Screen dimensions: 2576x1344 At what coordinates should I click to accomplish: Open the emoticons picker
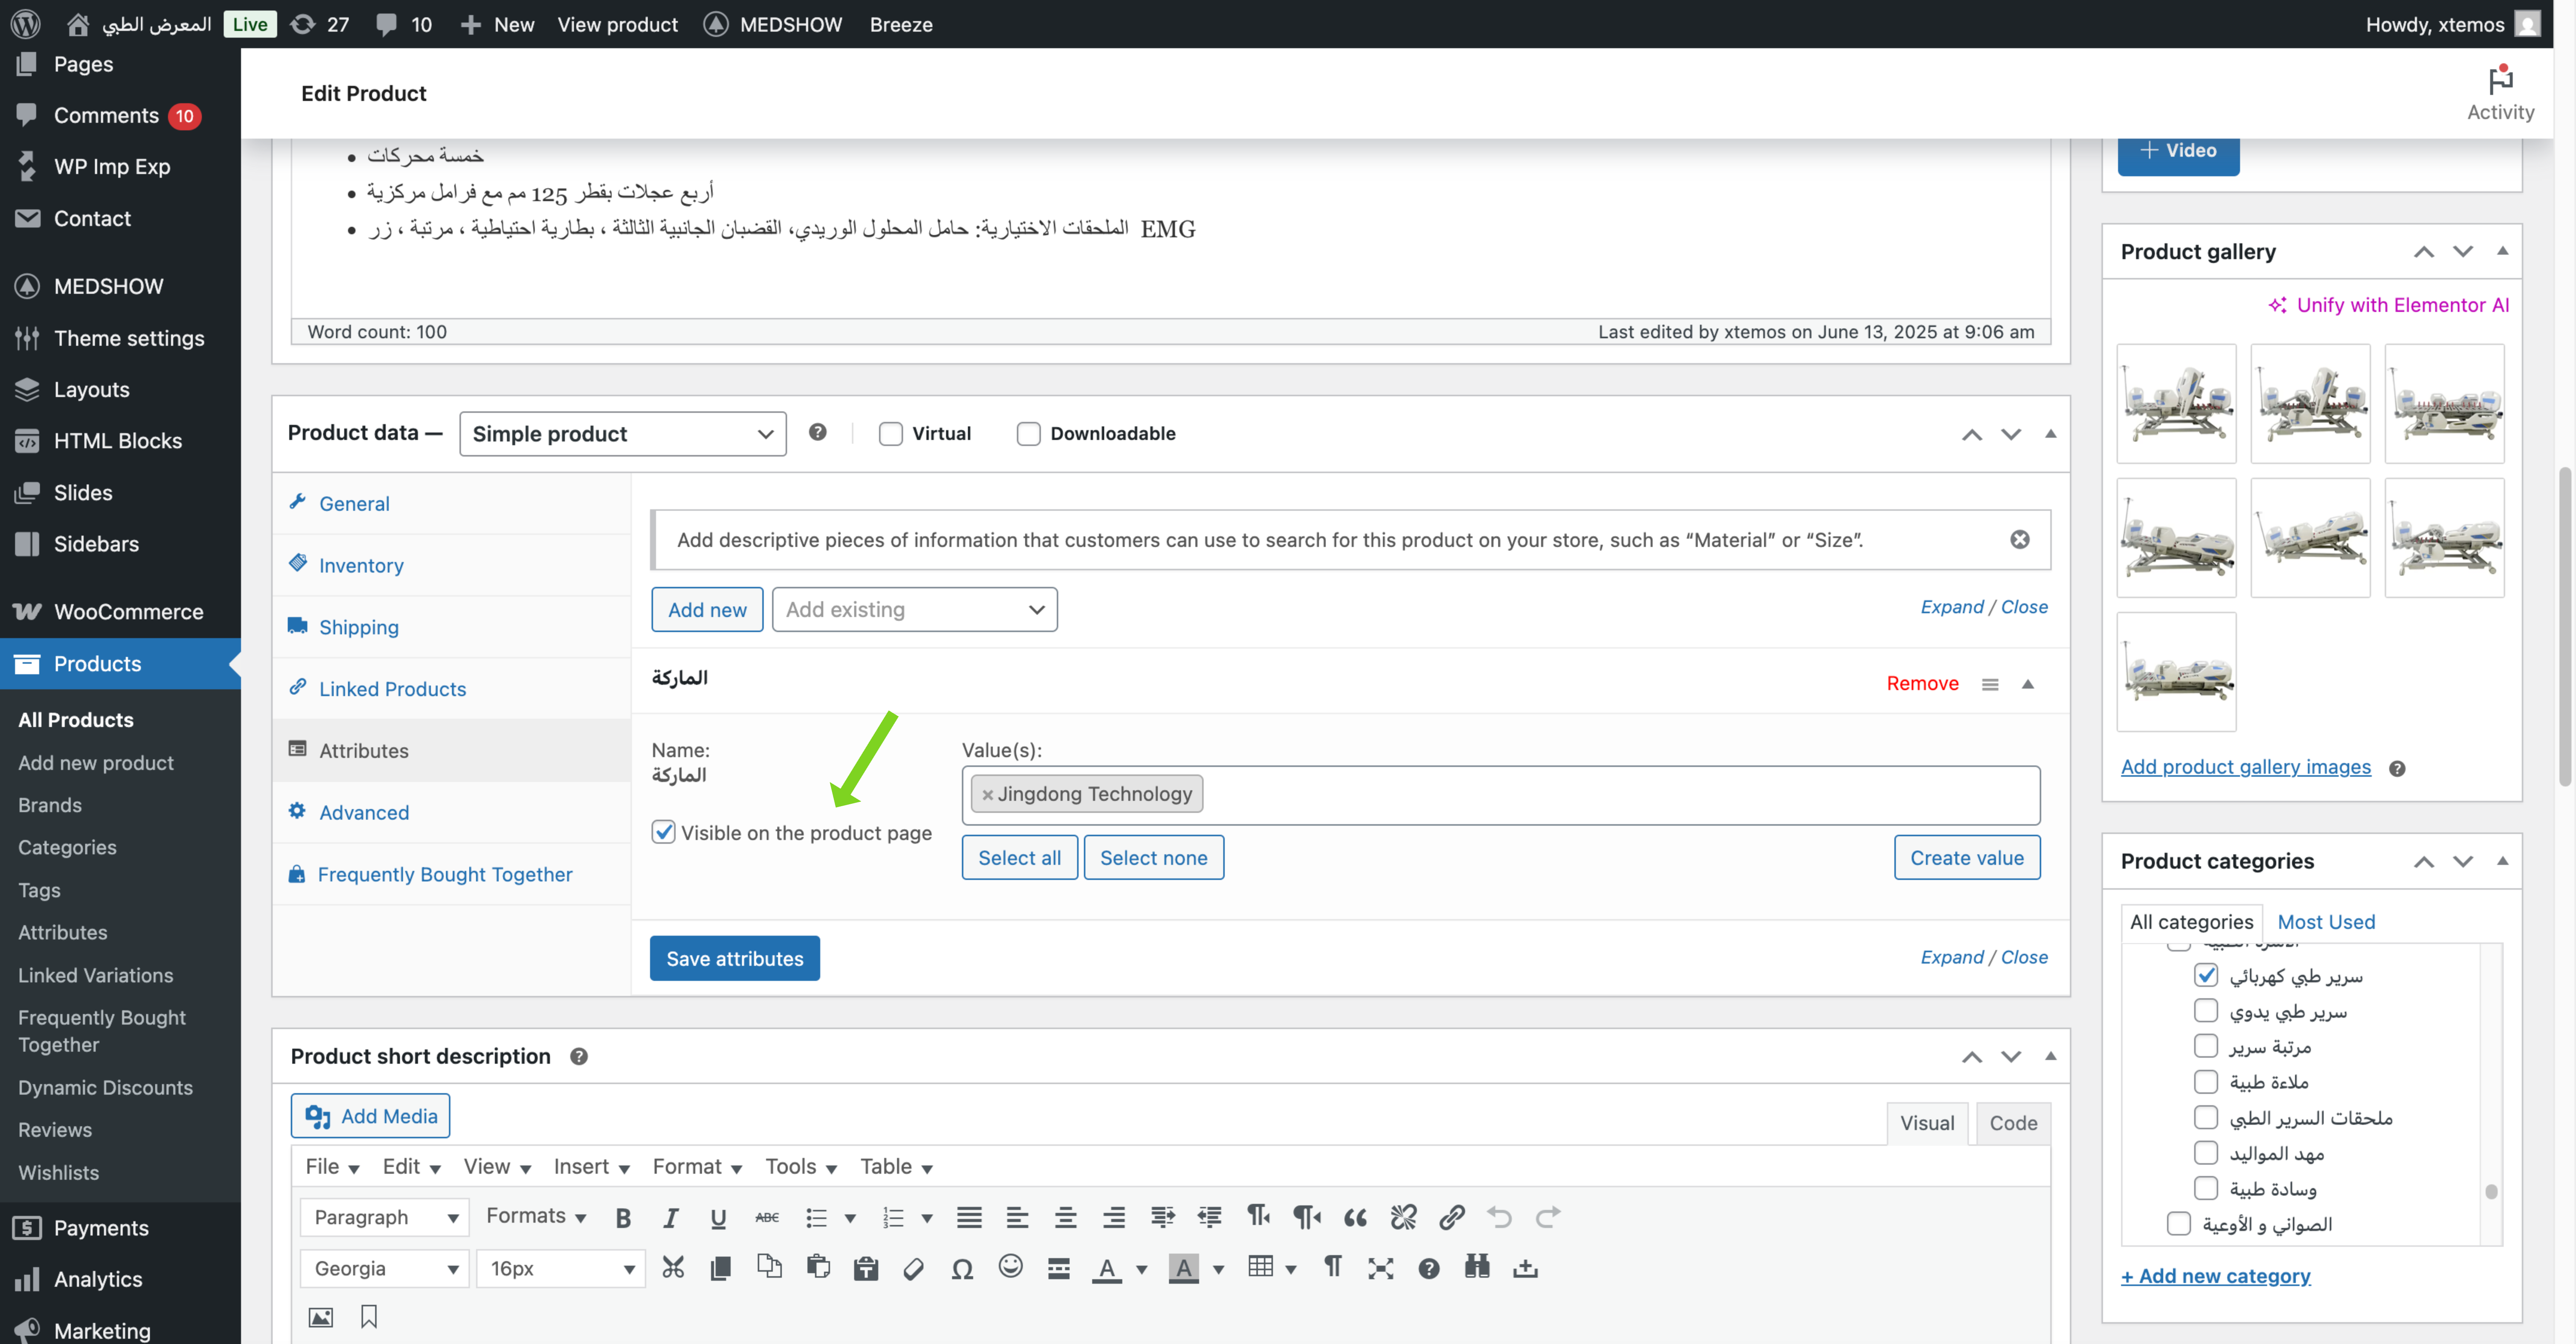coord(1011,1267)
